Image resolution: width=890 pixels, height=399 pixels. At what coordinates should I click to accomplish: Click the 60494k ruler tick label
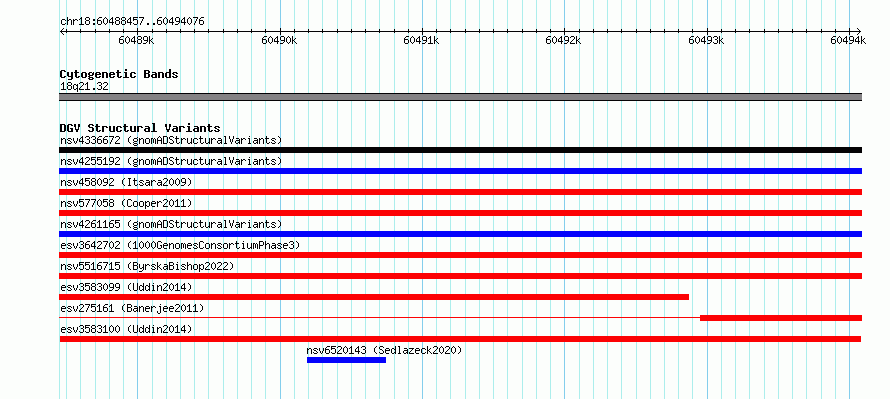coord(849,40)
